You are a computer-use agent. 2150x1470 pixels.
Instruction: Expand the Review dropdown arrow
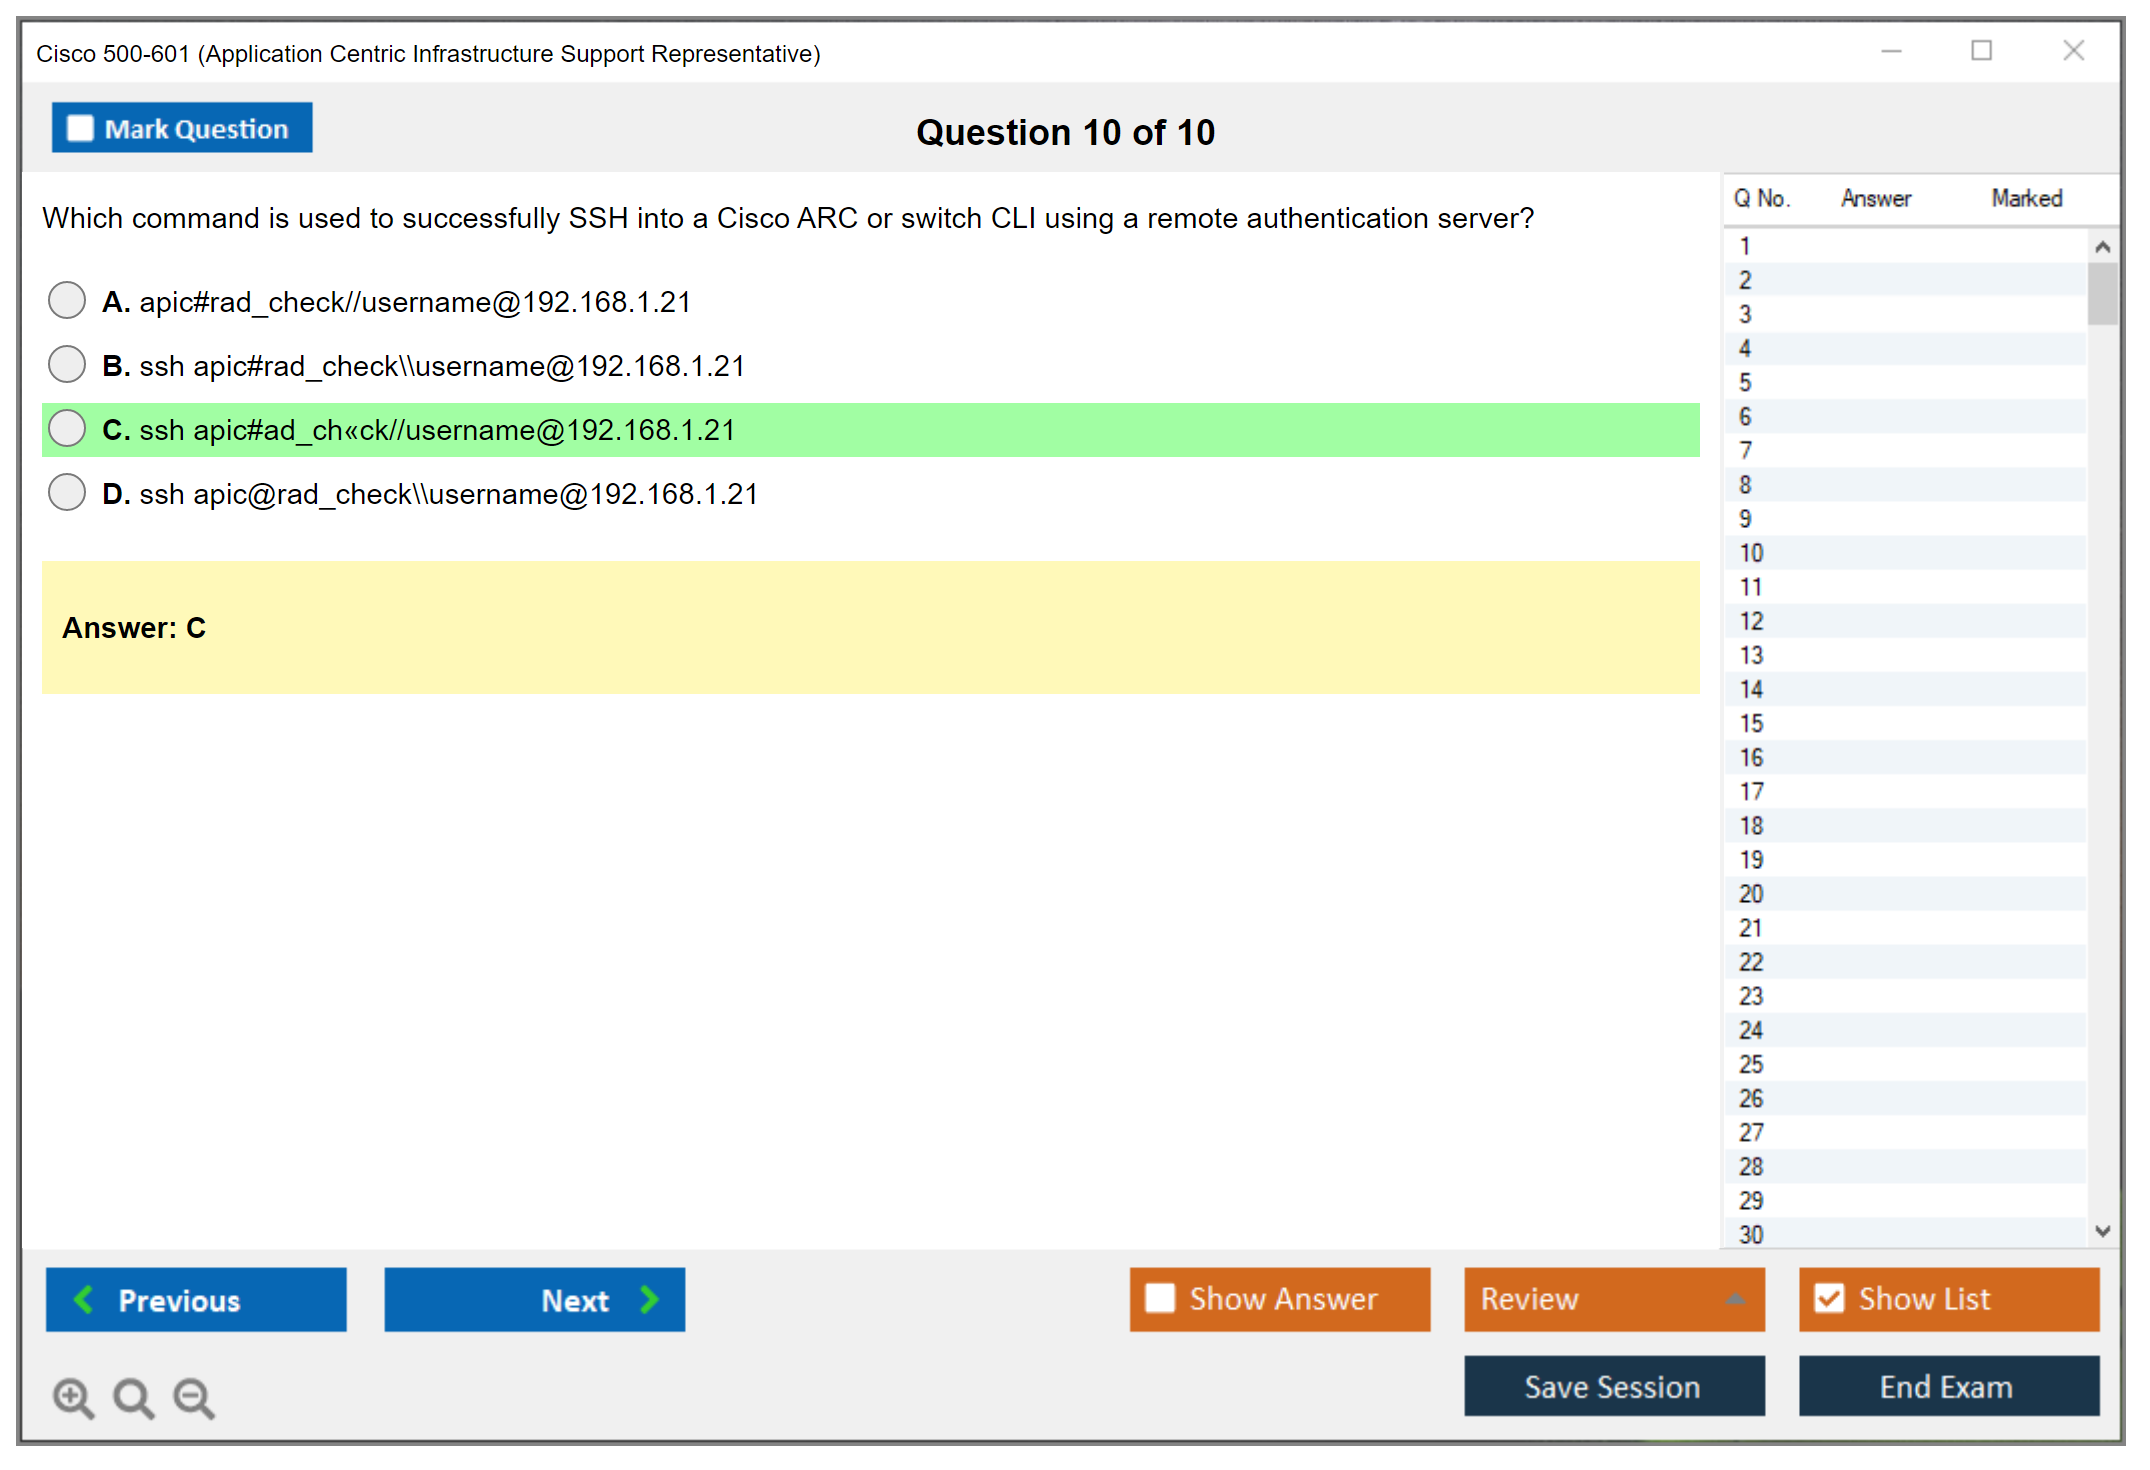click(1735, 1299)
